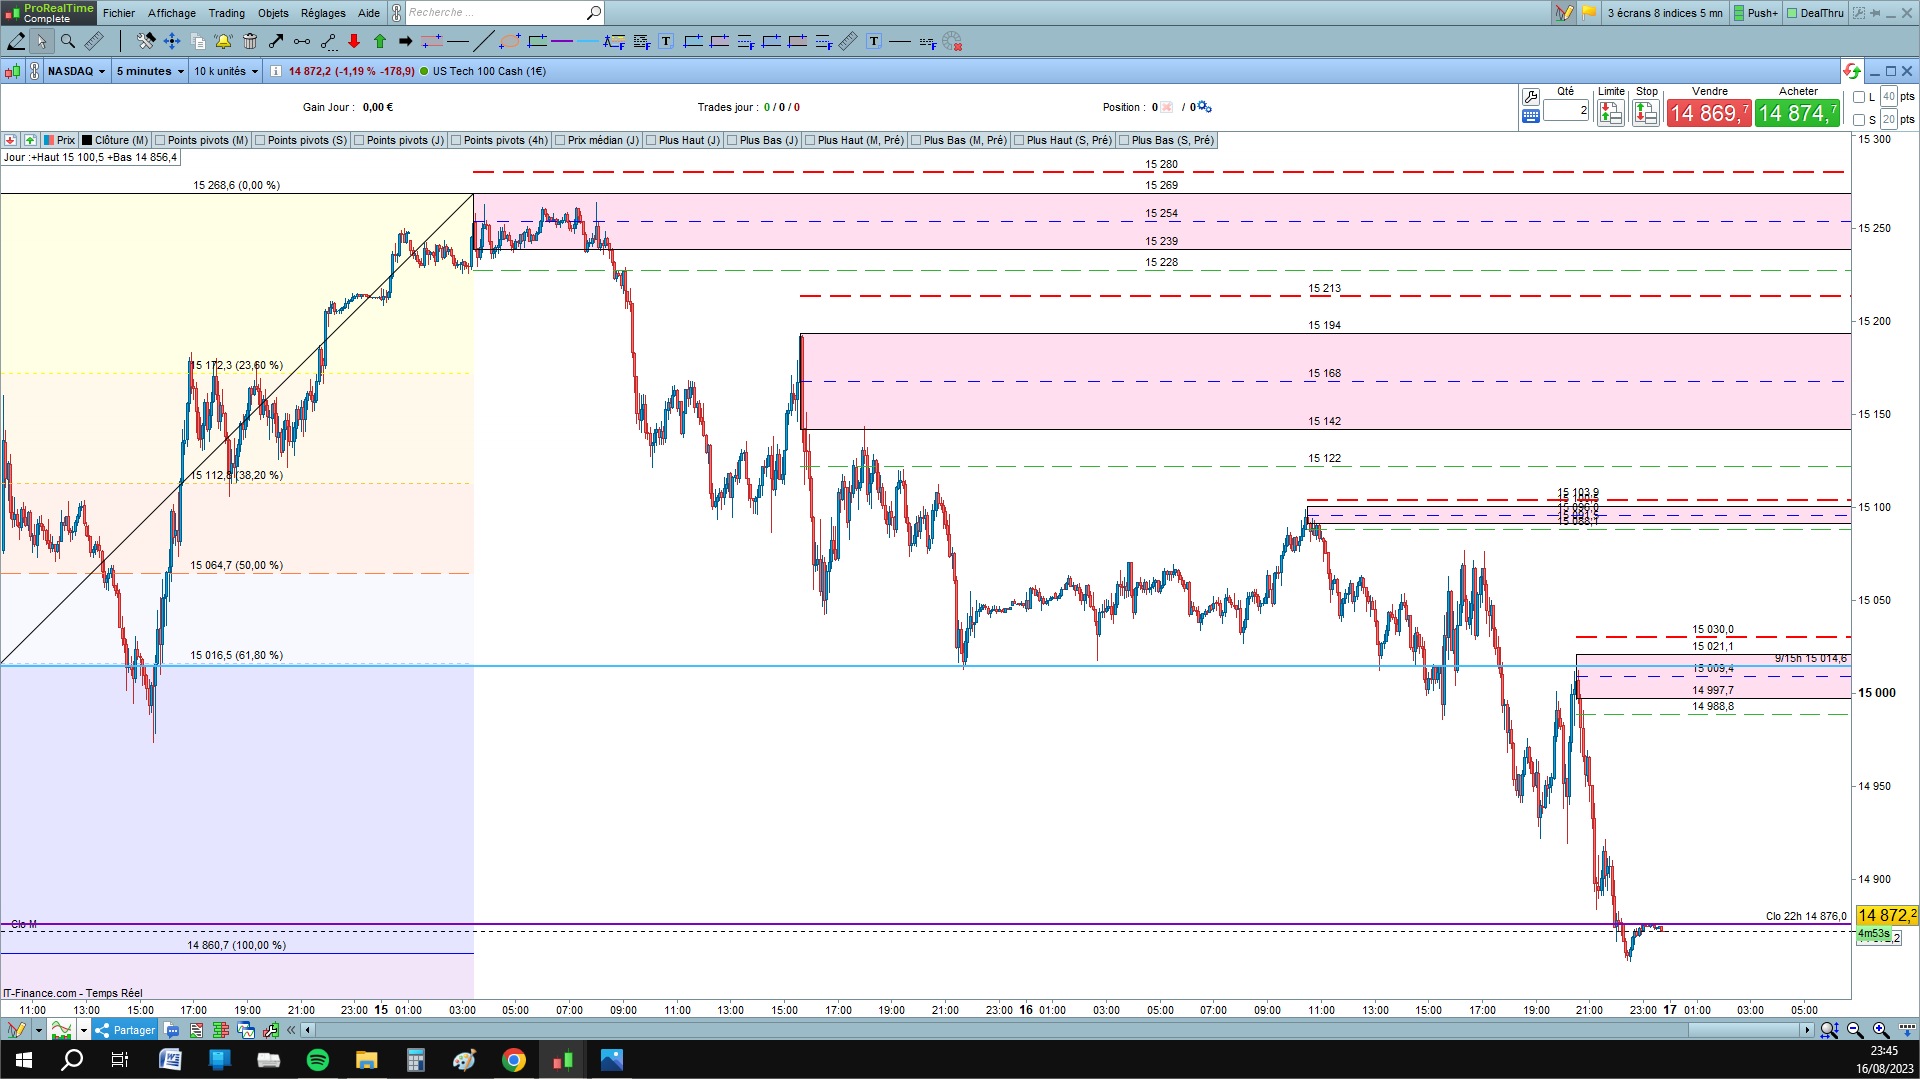Select the pencil drawing tool
Image resolution: width=1920 pixels, height=1079 pixels.
click(16, 41)
